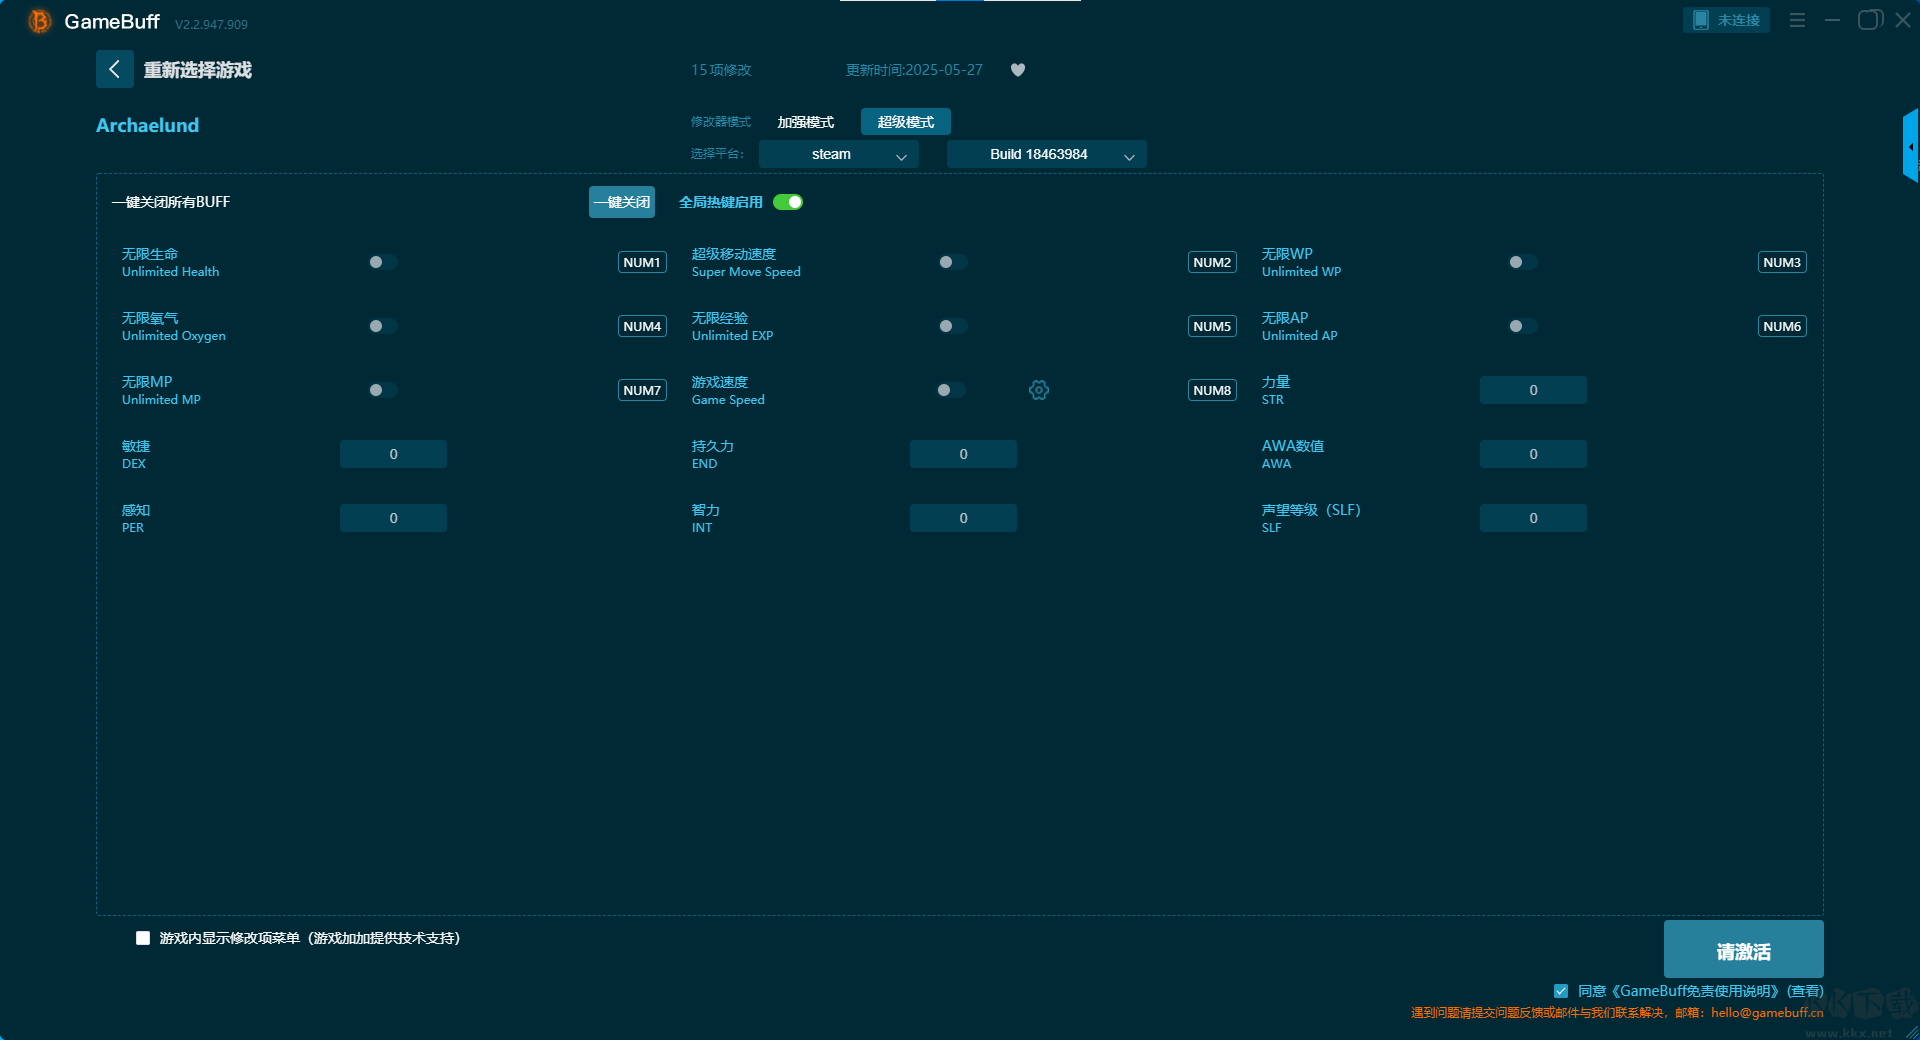1920x1040 pixels.
Task: Expand the Build 18463984 version dropdown
Action: (x=1046, y=154)
